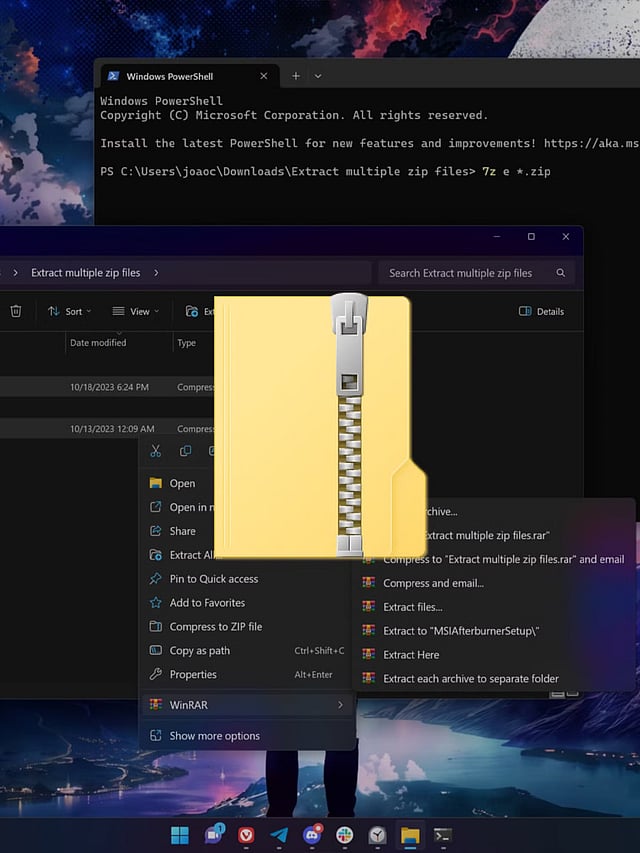Choose Compress to ZIP file menu entry
640x853 pixels.
[x=215, y=627]
